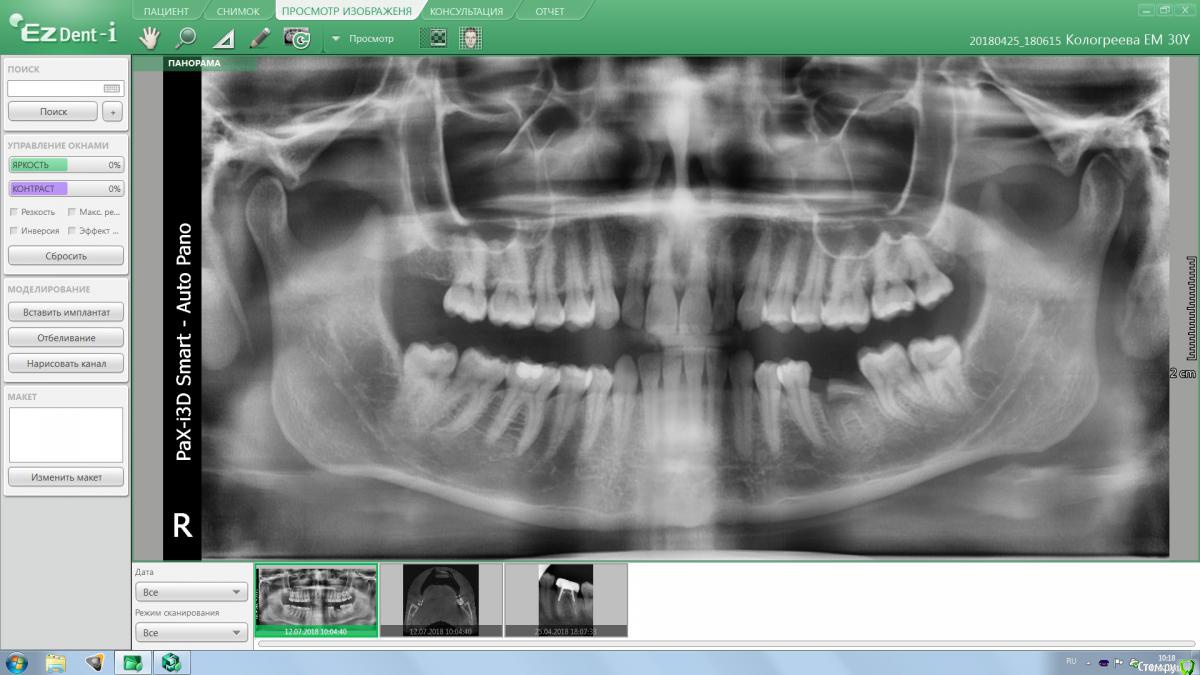Expand the Просмотр dropdown arrow
The height and width of the screenshot is (675, 1200).
pyautogui.click(x=336, y=39)
